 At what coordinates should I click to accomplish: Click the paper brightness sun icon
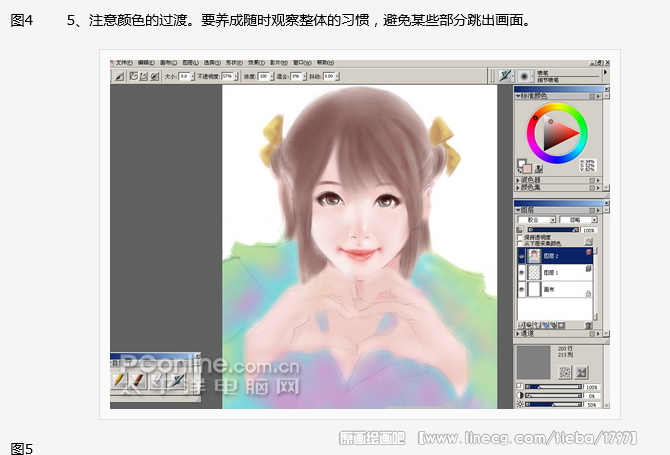point(520,404)
